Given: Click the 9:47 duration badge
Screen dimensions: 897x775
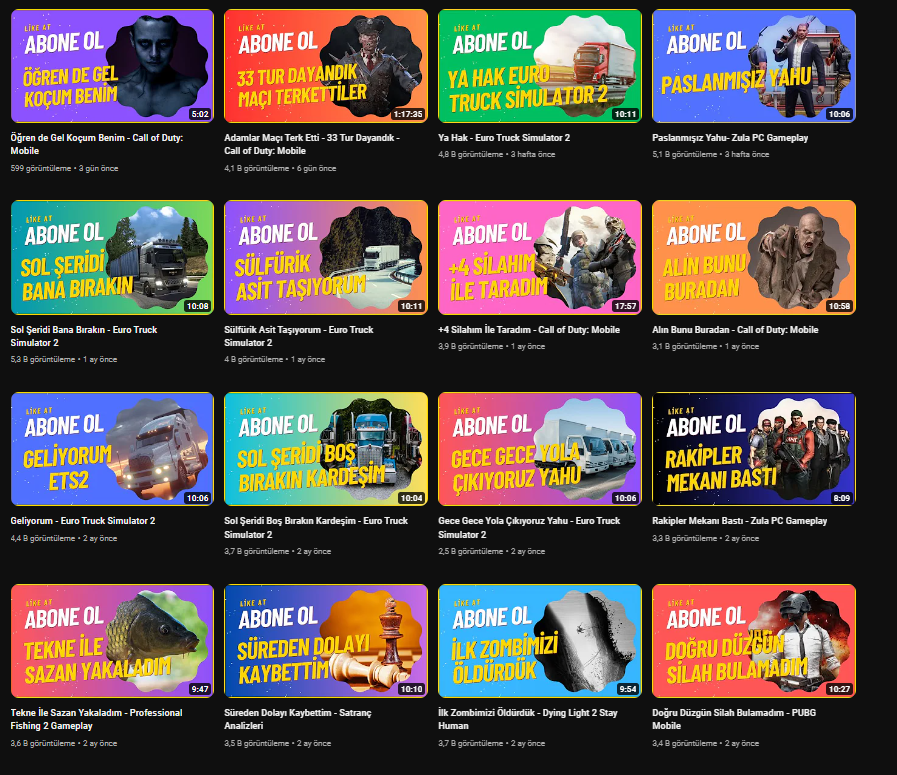Looking at the screenshot, I should click(x=200, y=689).
